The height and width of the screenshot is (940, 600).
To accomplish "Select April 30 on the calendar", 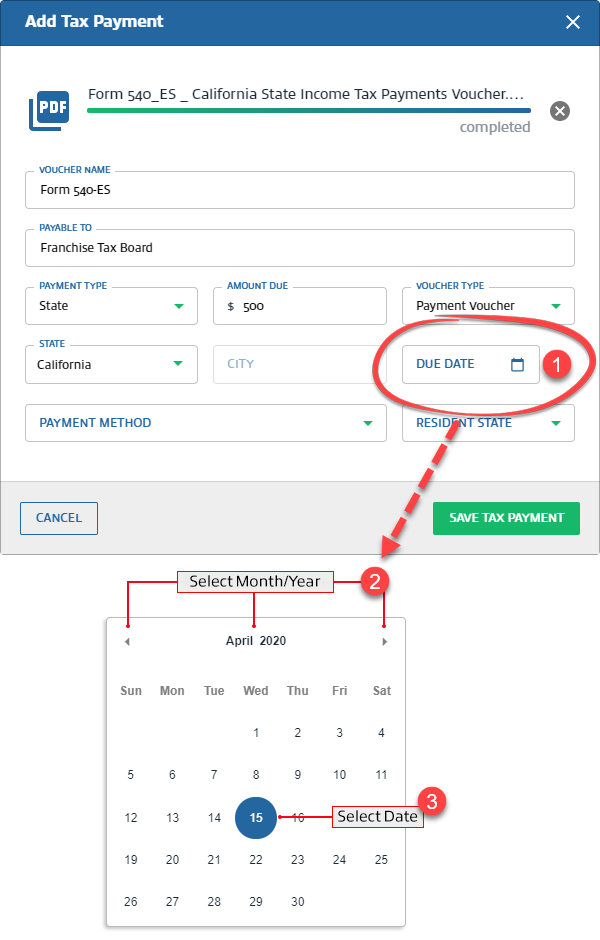I will 297,901.
